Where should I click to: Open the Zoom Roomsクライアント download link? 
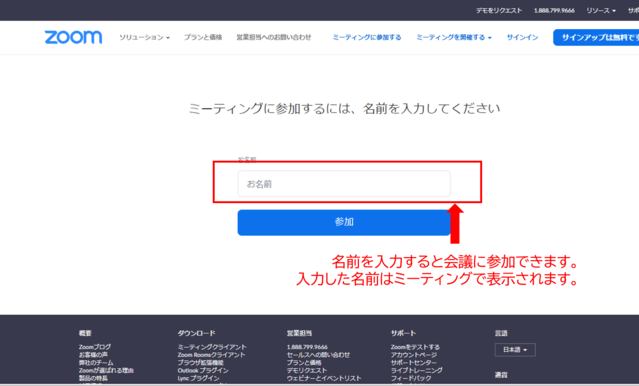(211, 355)
